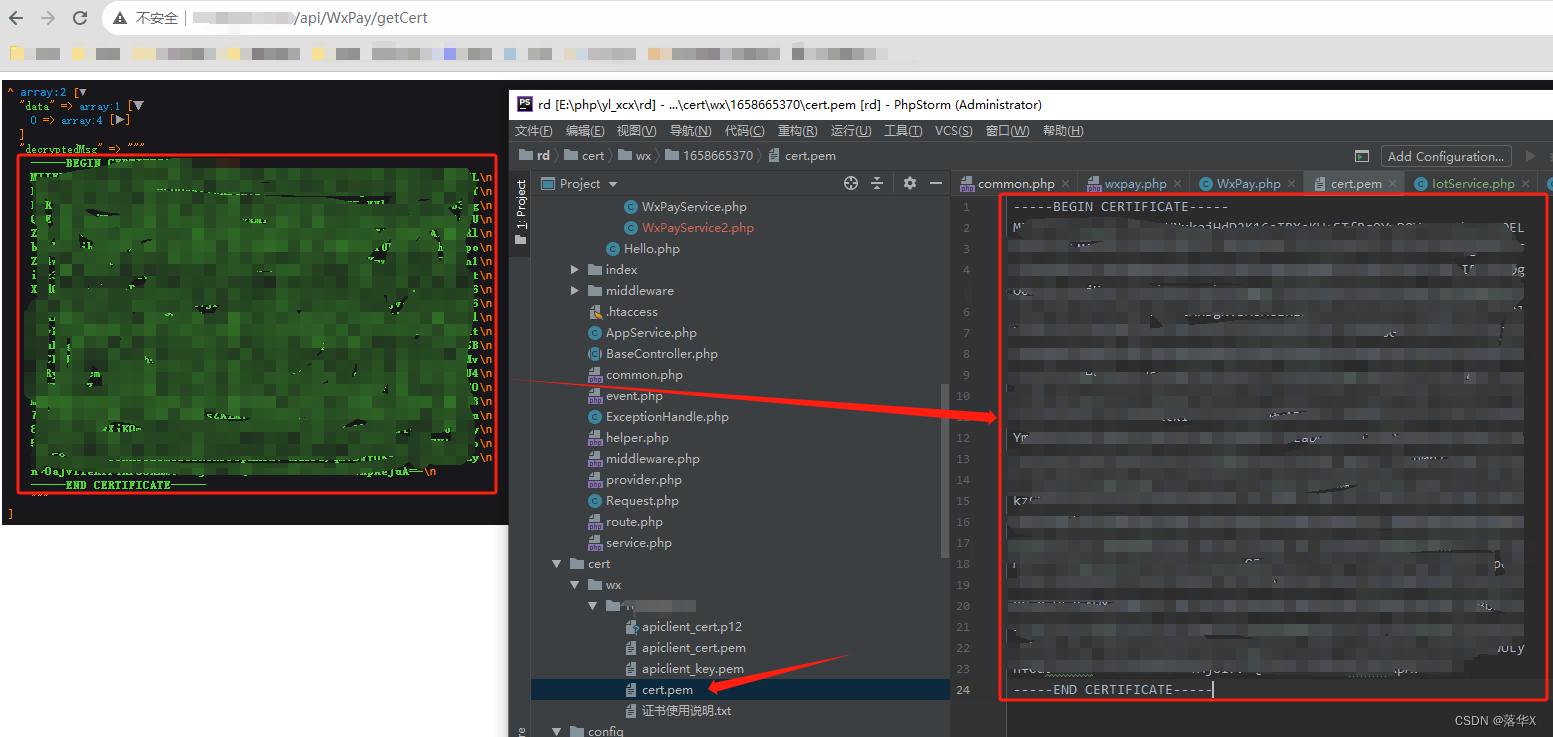The image size is (1553, 737).
Task: Click the browser back arrow
Action: point(17,18)
